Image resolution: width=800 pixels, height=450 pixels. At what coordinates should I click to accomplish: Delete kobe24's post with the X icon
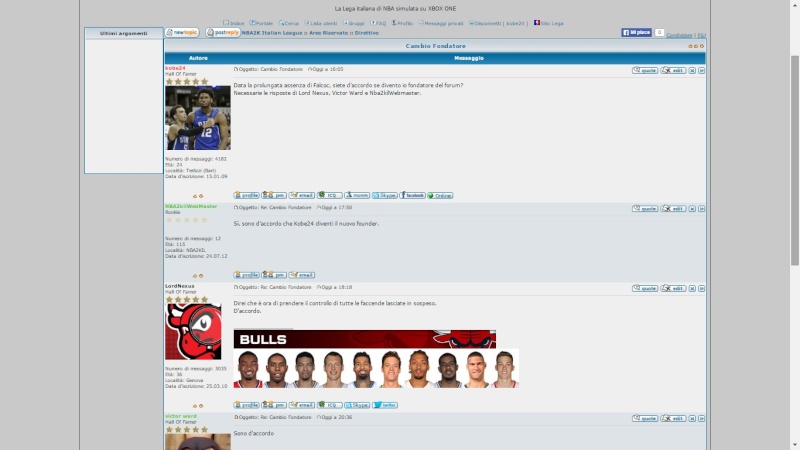click(692, 70)
